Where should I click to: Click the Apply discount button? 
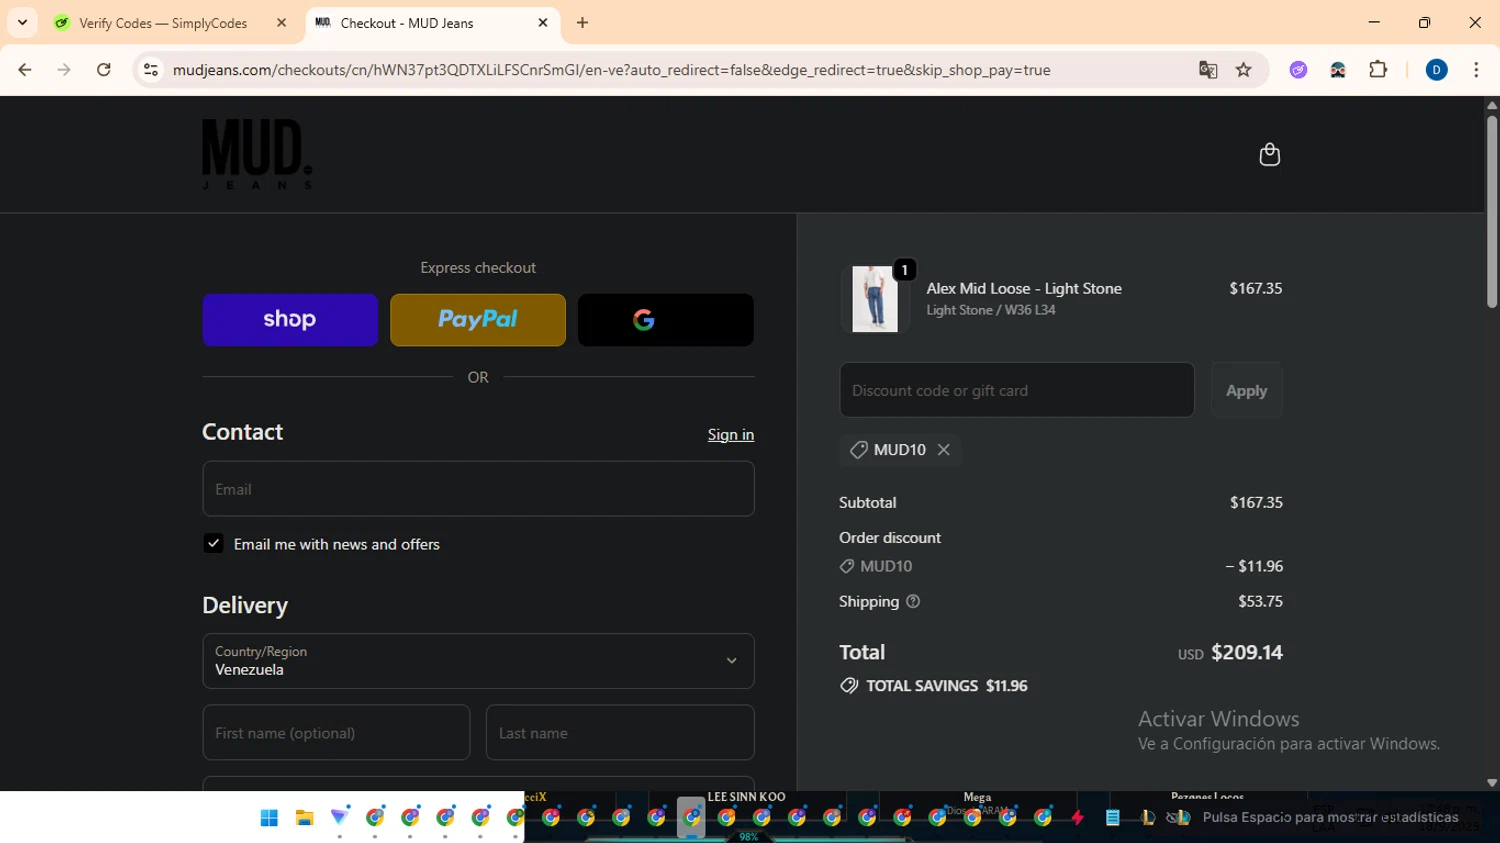pos(1246,390)
